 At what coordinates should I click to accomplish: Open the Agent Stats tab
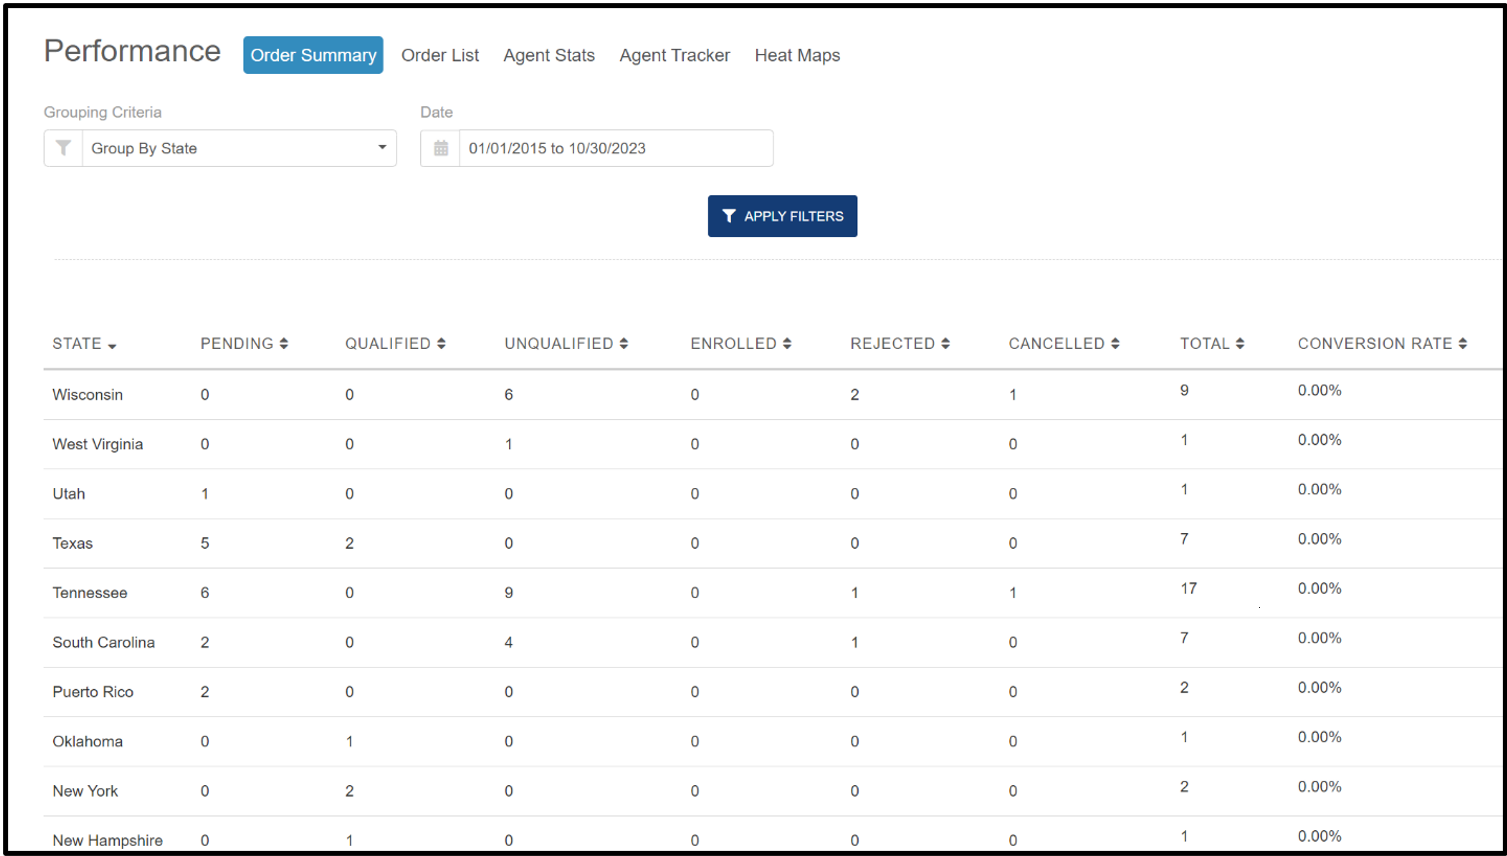[549, 55]
